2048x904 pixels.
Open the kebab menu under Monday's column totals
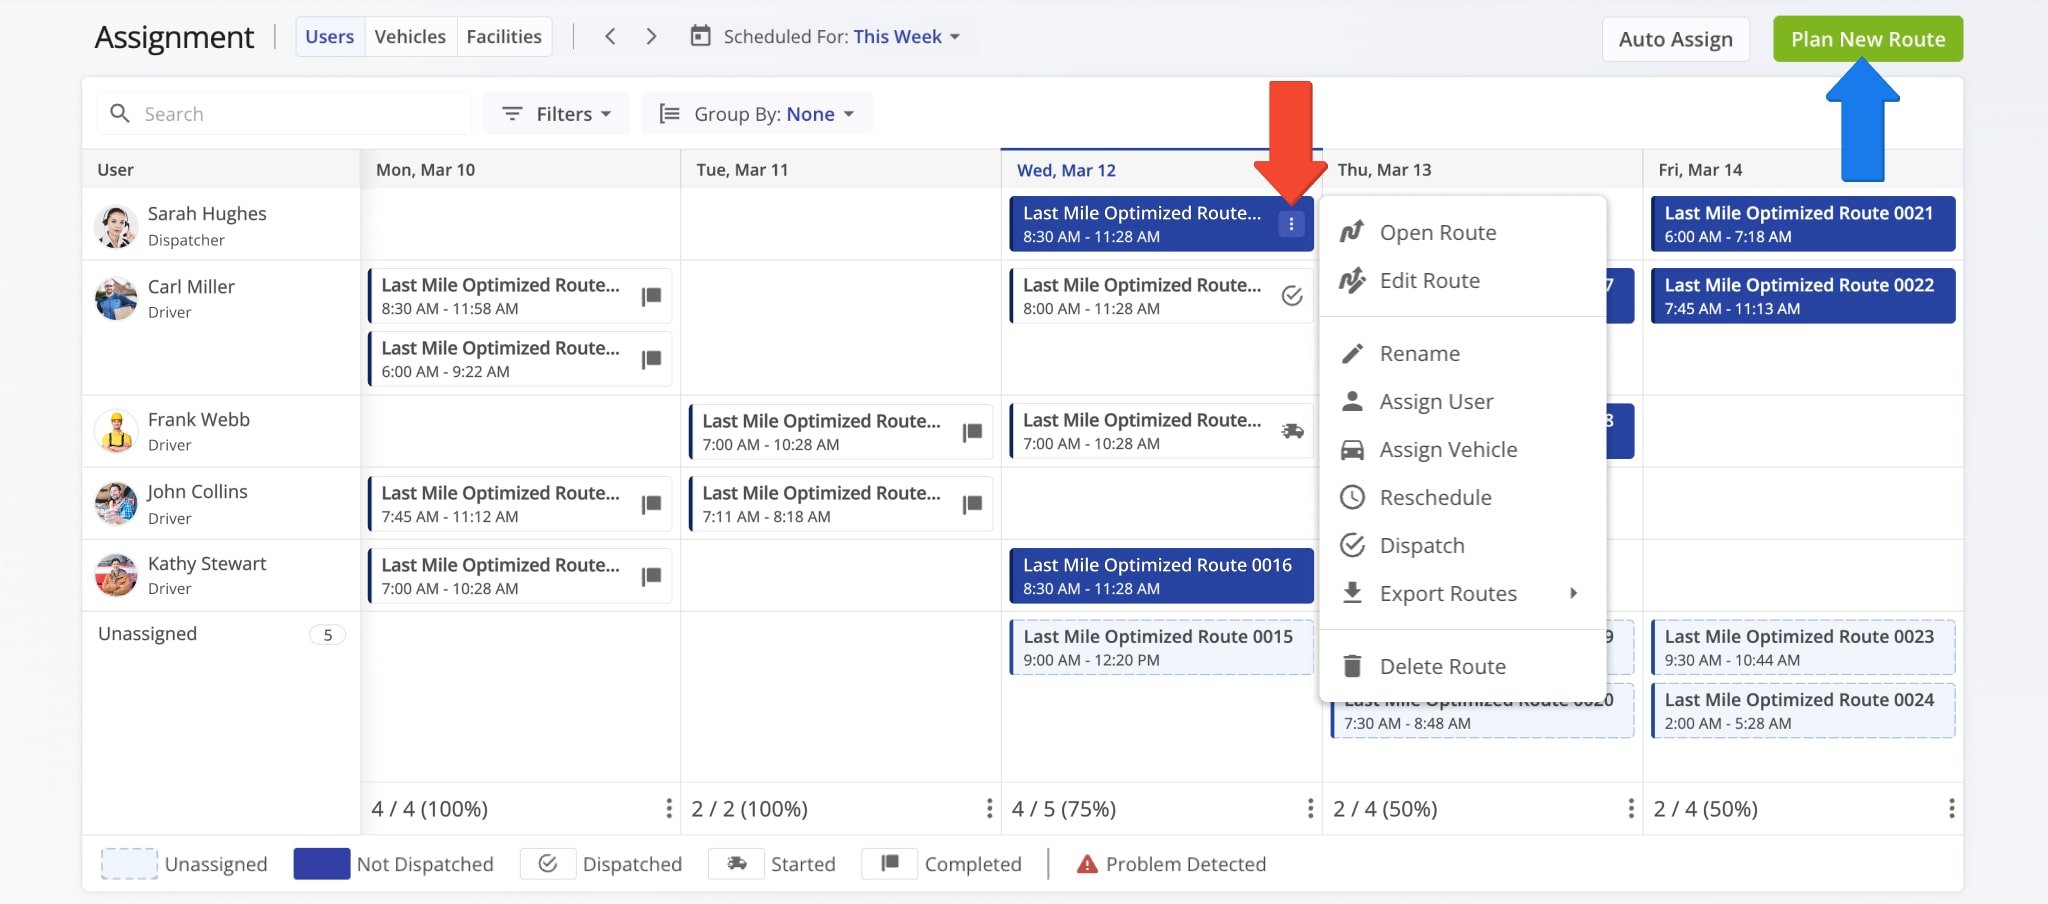pos(668,808)
